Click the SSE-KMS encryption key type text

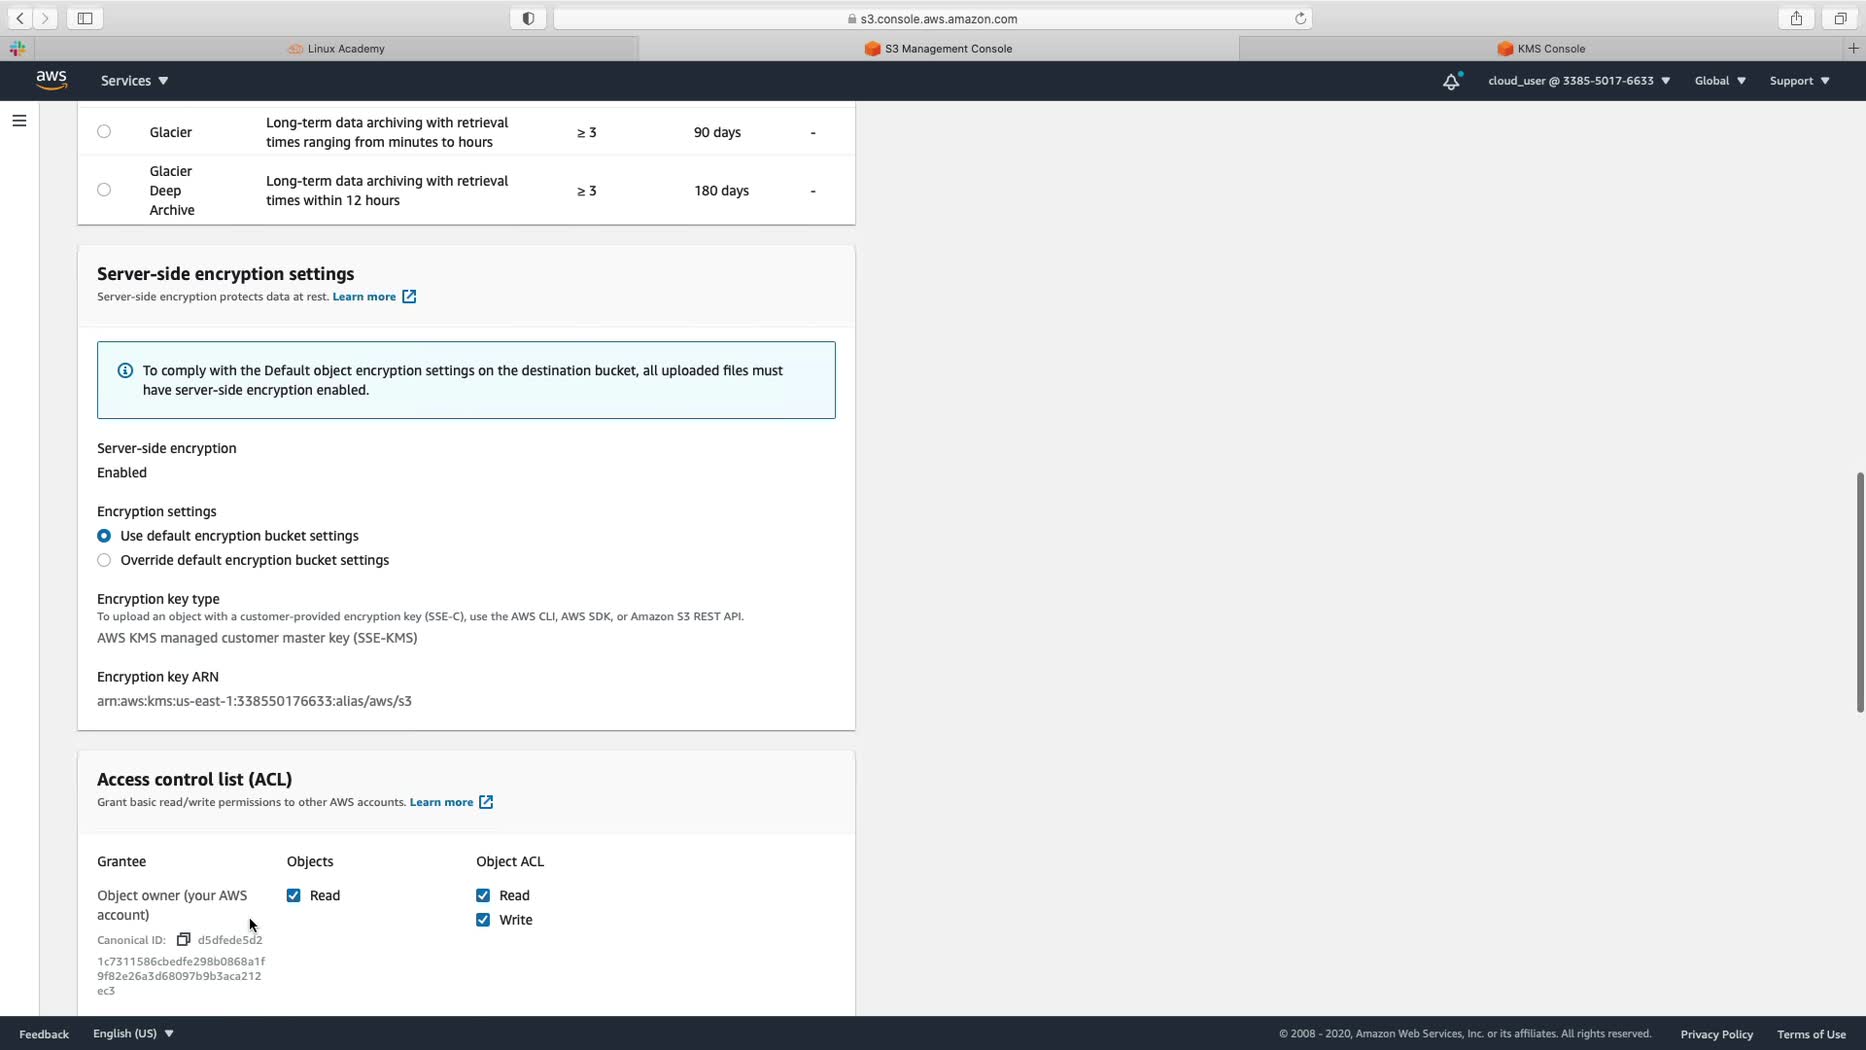tap(257, 638)
